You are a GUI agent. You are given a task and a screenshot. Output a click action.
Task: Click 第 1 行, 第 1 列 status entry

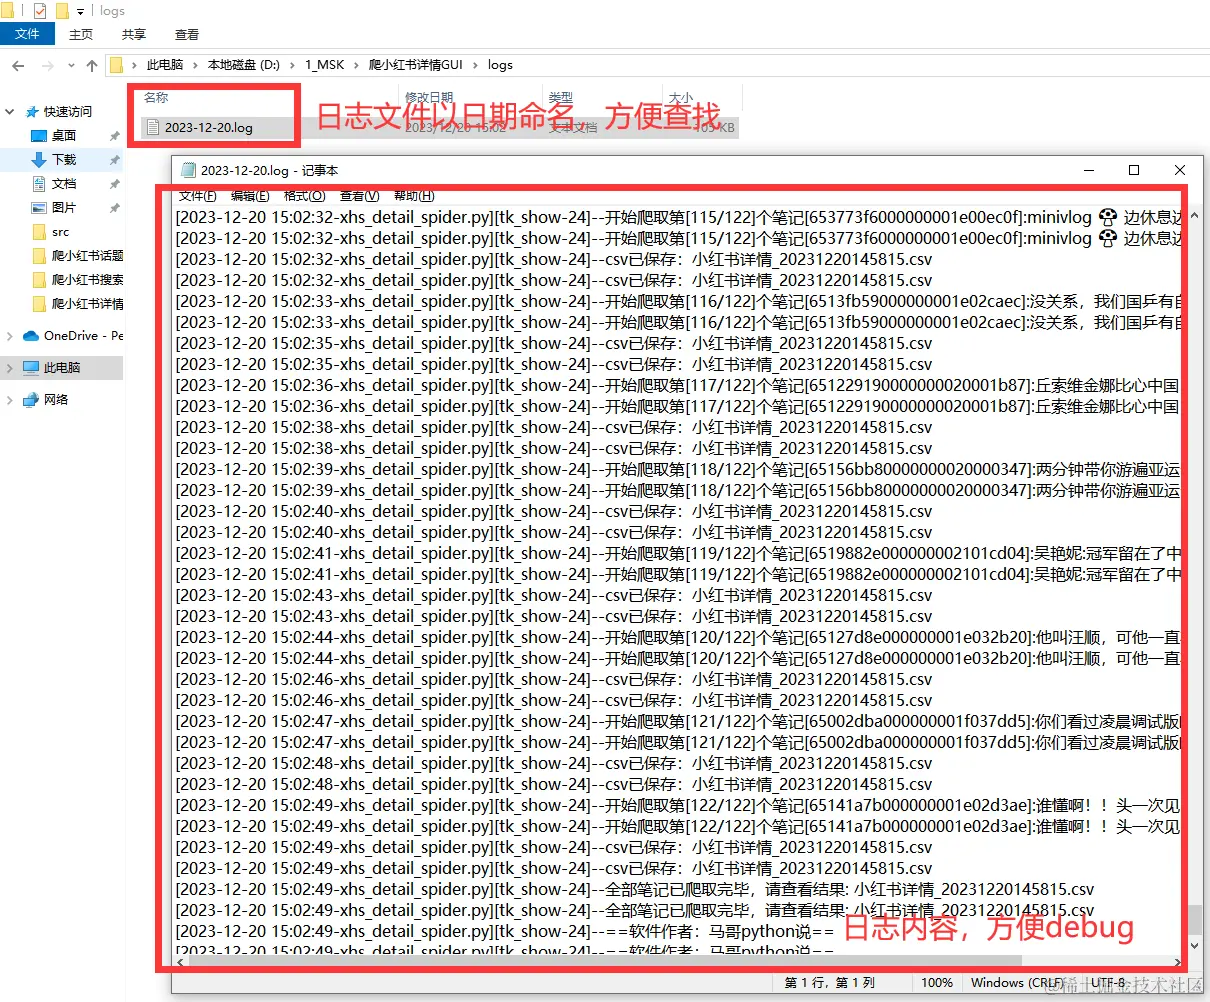tap(830, 983)
